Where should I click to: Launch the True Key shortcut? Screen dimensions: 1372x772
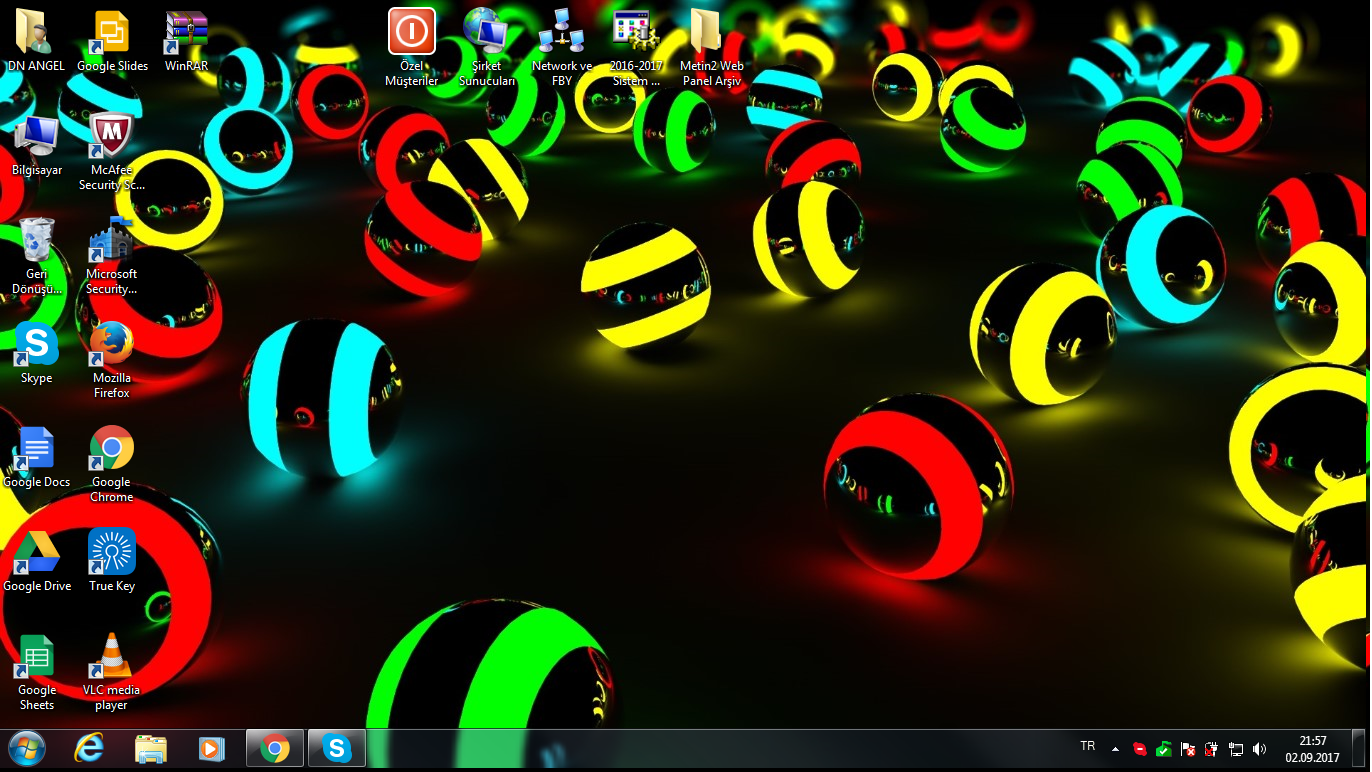pos(112,562)
